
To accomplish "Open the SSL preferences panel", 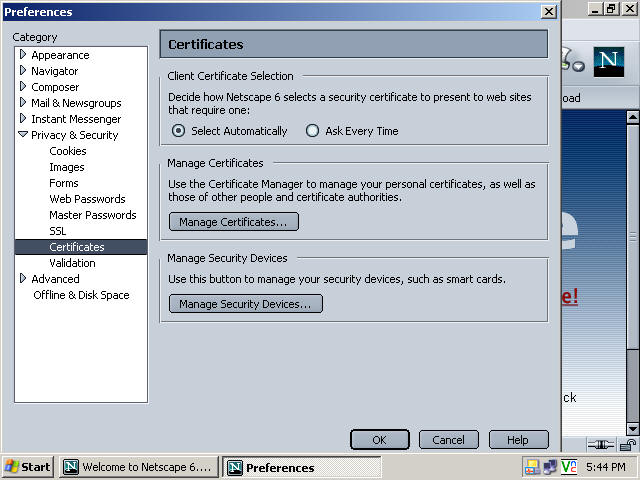I will (58, 231).
